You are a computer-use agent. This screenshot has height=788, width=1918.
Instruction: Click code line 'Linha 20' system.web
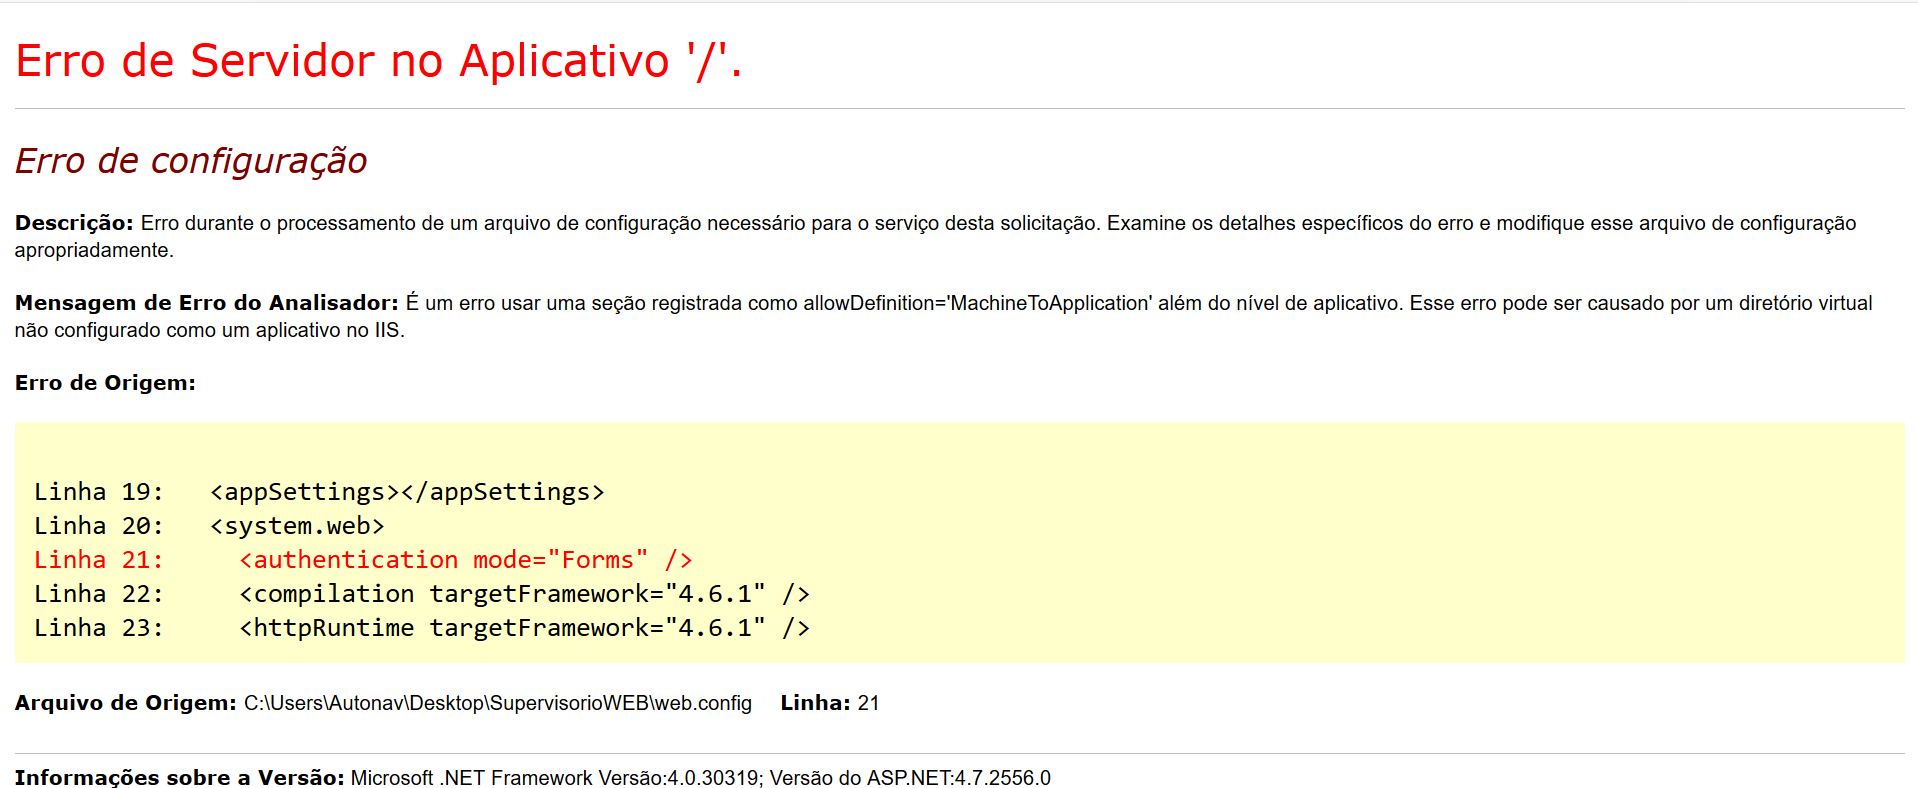tap(209, 526)
